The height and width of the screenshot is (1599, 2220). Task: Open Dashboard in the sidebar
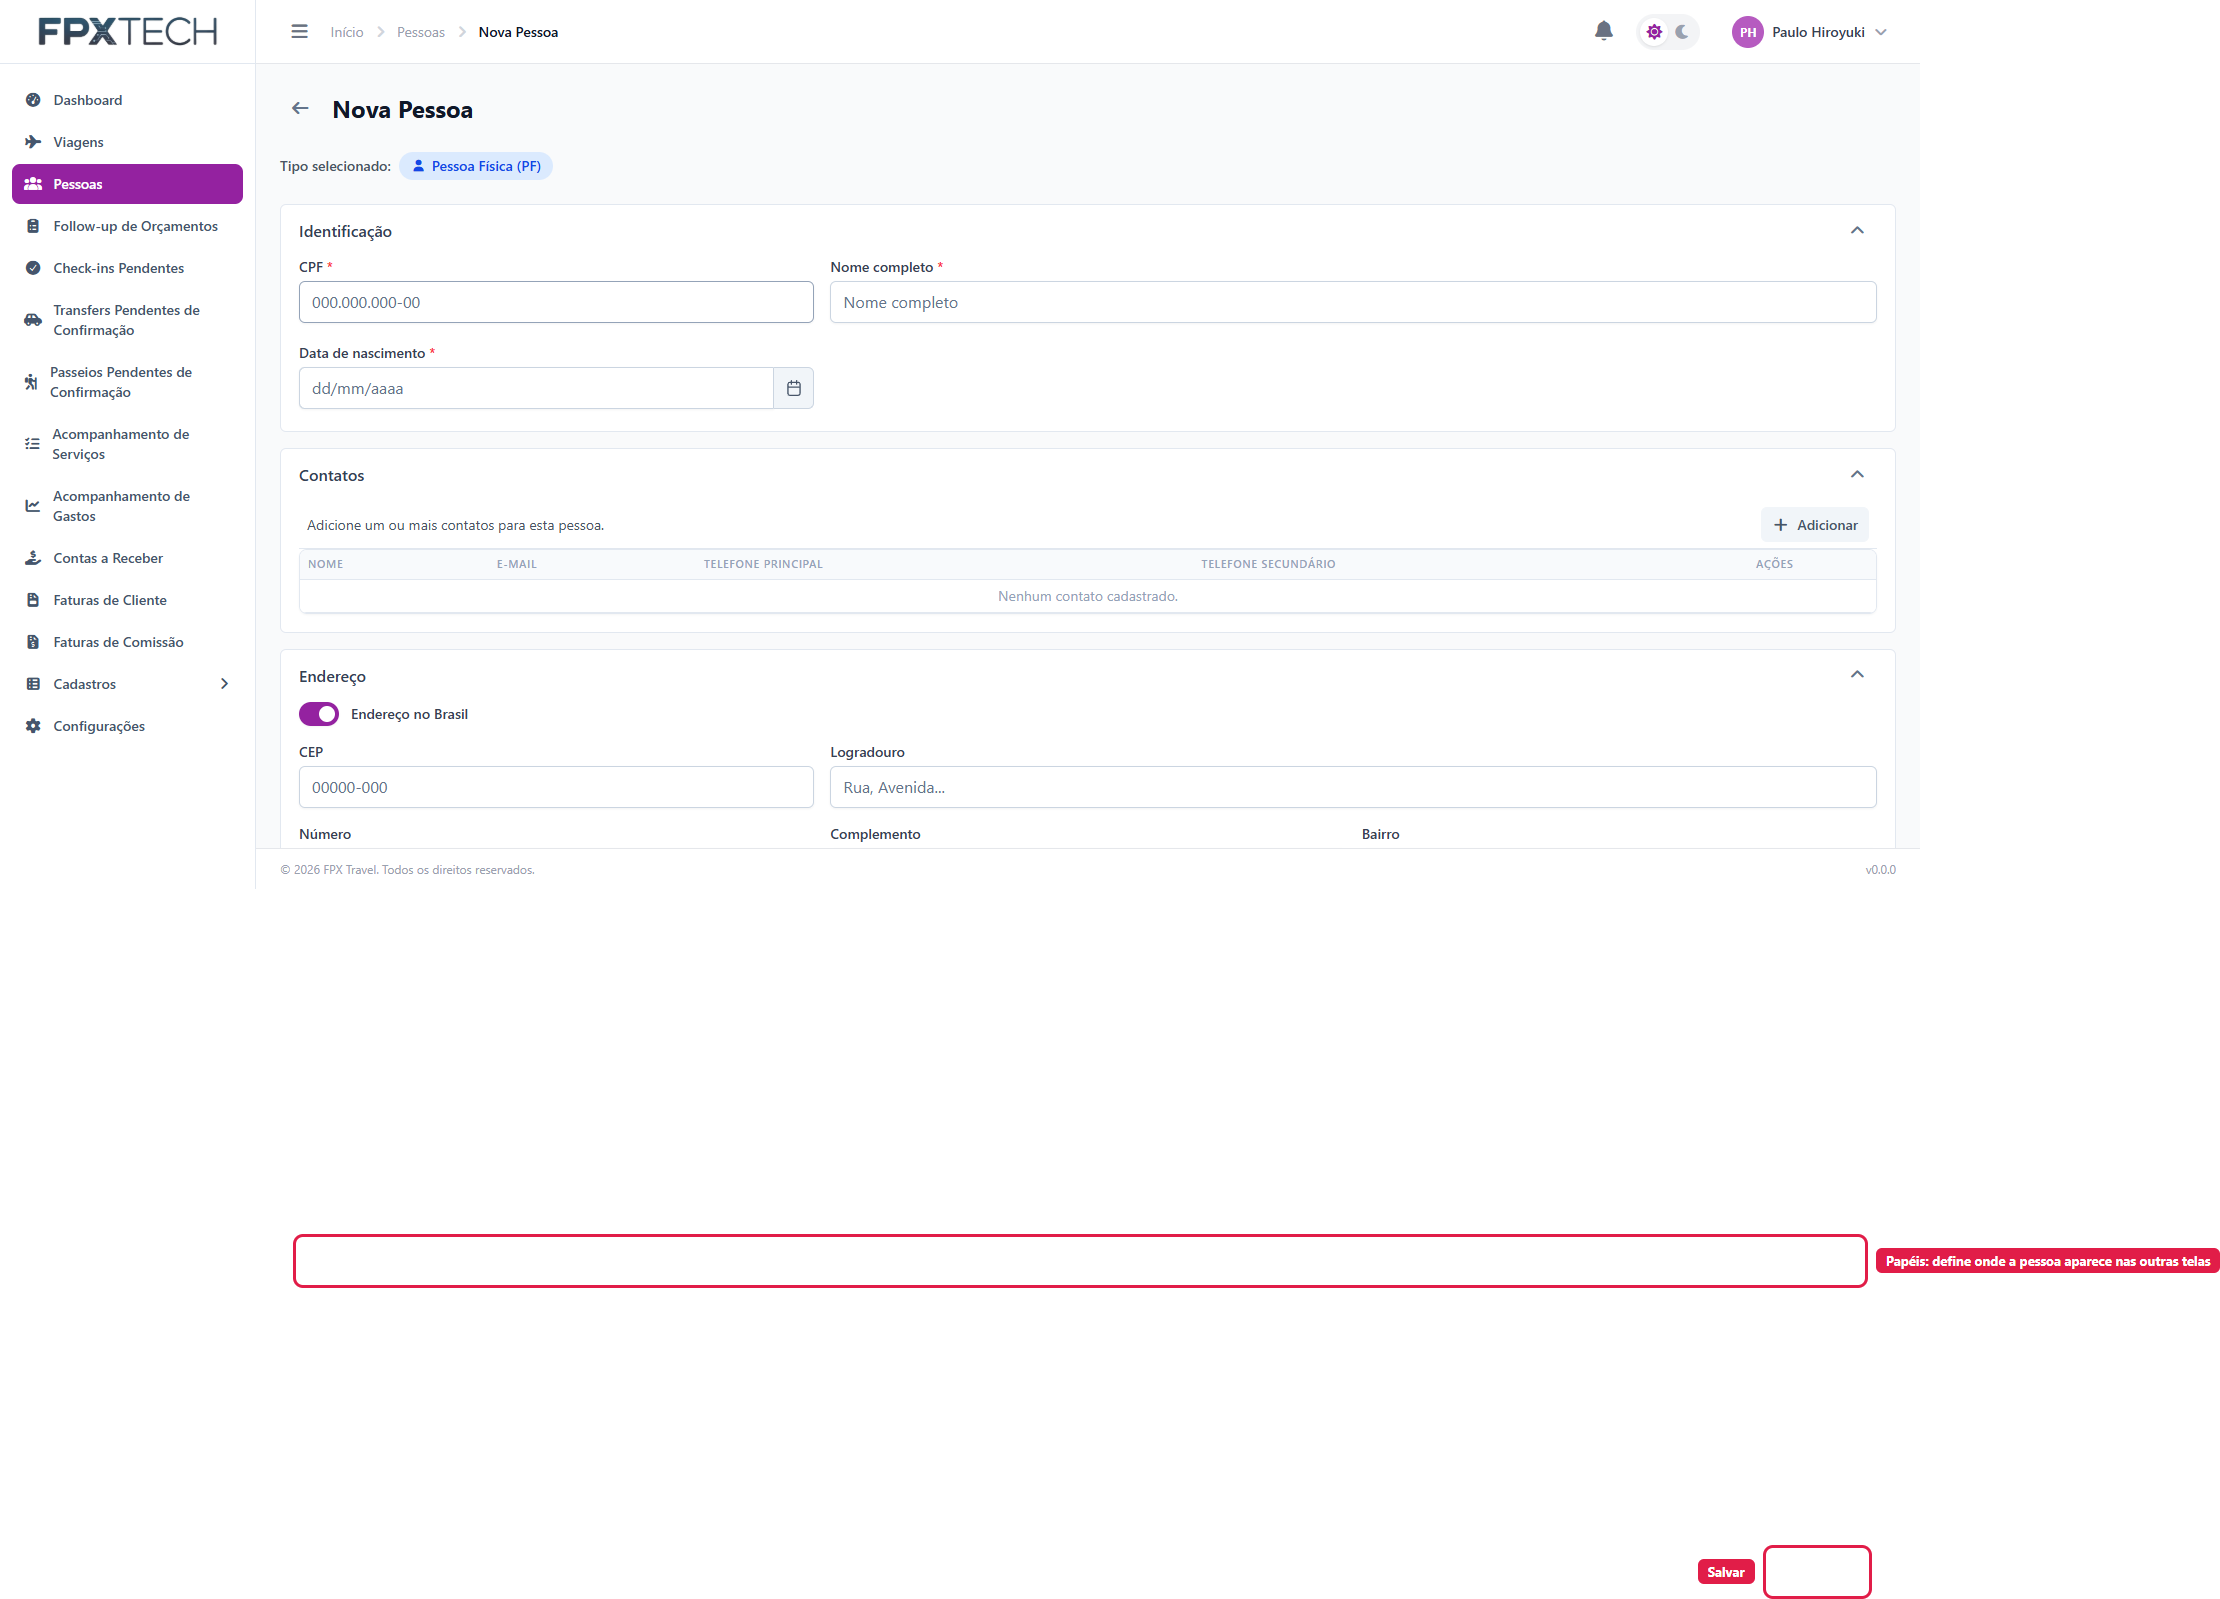coord(127,100)
